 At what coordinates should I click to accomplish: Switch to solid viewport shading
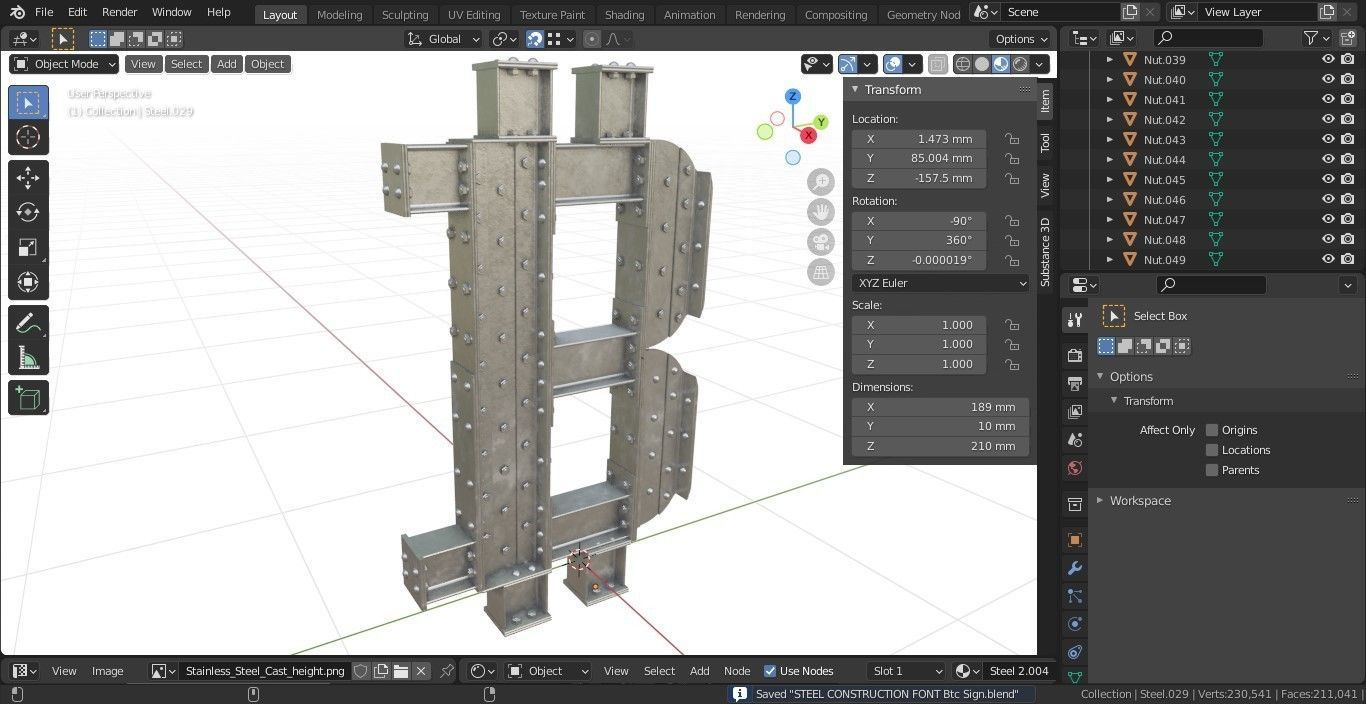[x=982, y=64]
